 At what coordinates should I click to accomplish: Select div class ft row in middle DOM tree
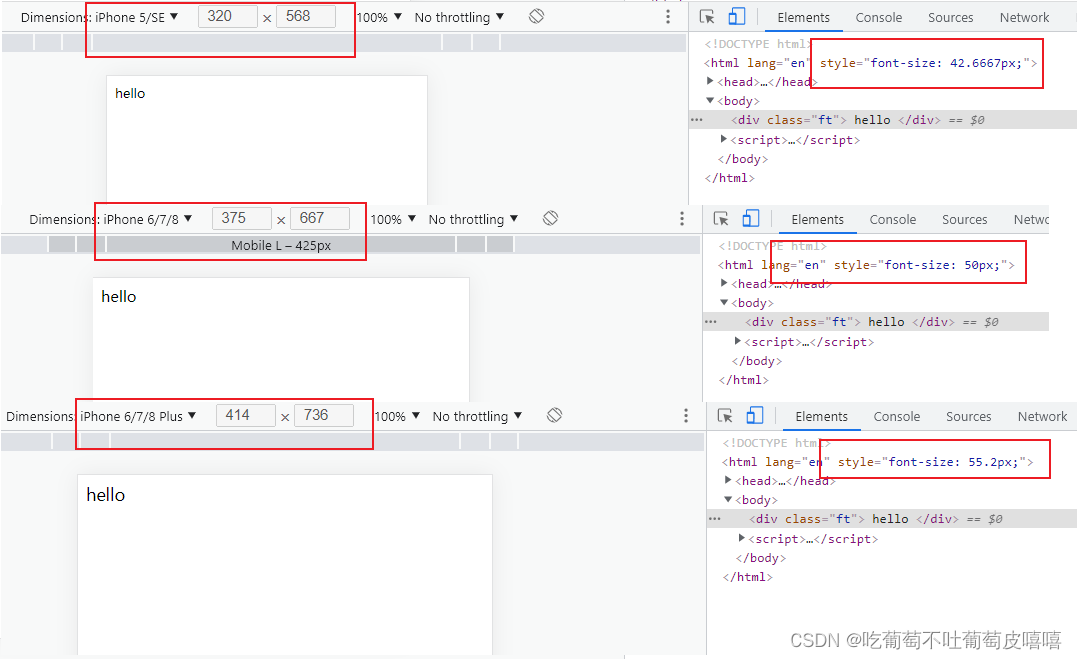876,322
